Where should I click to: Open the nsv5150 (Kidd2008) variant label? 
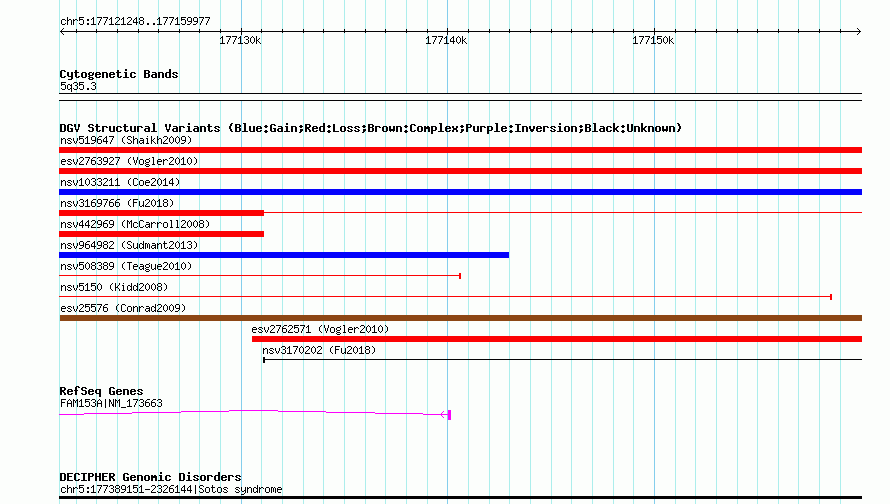(114, 287)
